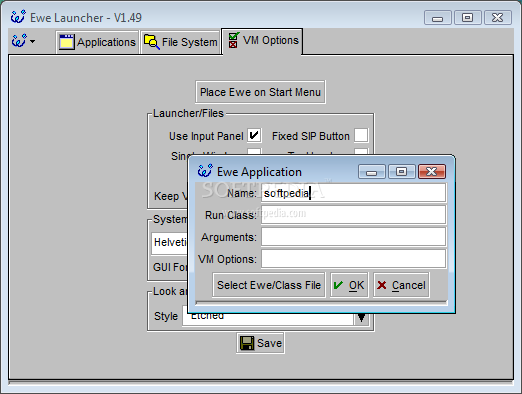The image size is (522, 394).
Task: Close the Ewe Launcher window
Action: [x=498, y=18]
